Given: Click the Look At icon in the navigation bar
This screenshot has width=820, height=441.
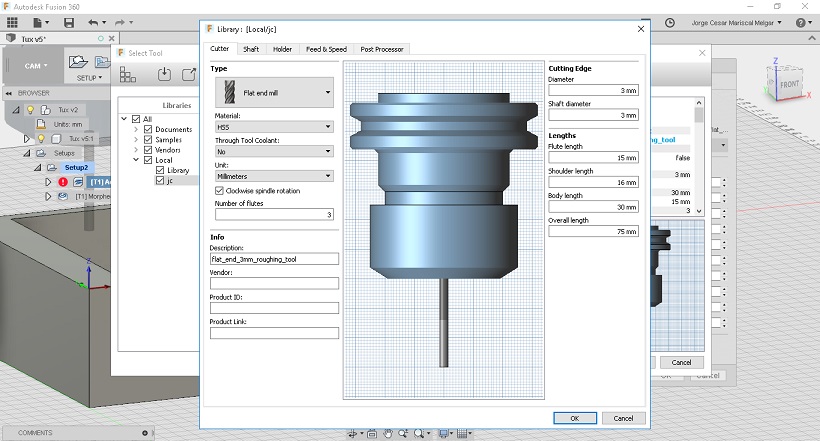Looking at the screenshot, I should click(x=372, y=434).
